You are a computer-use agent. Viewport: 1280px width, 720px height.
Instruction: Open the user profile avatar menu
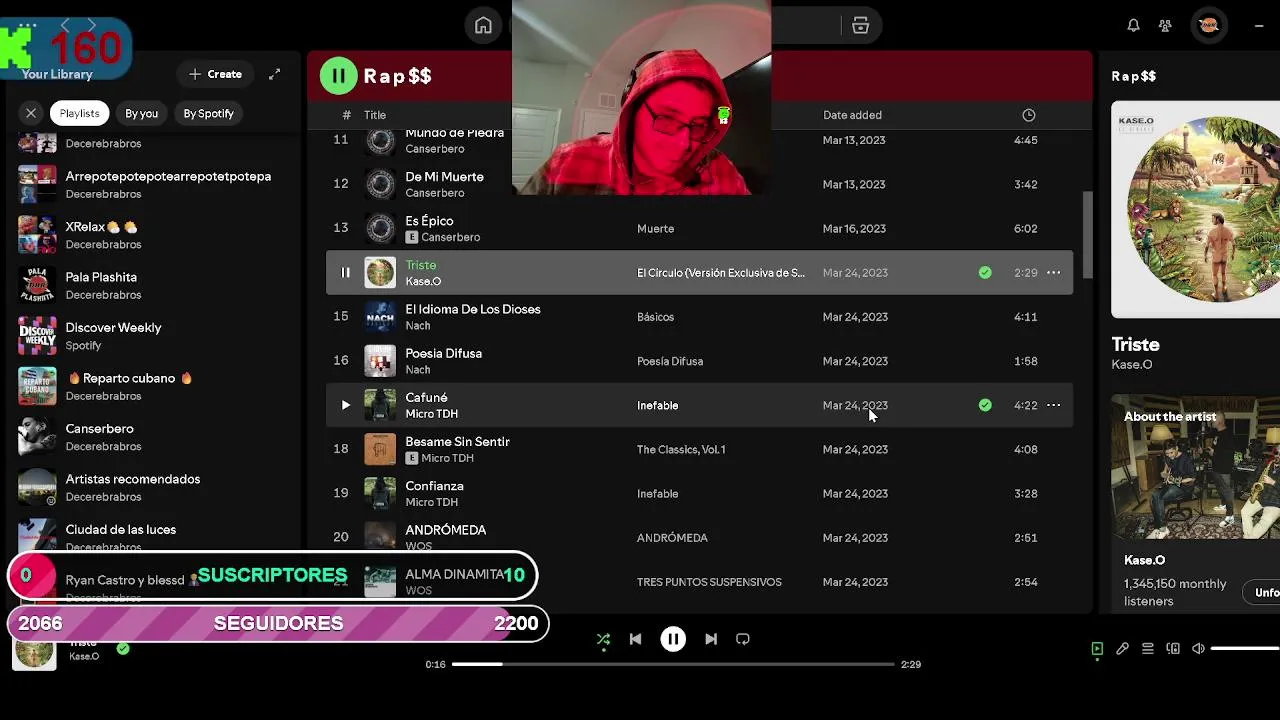point(1208,26)
